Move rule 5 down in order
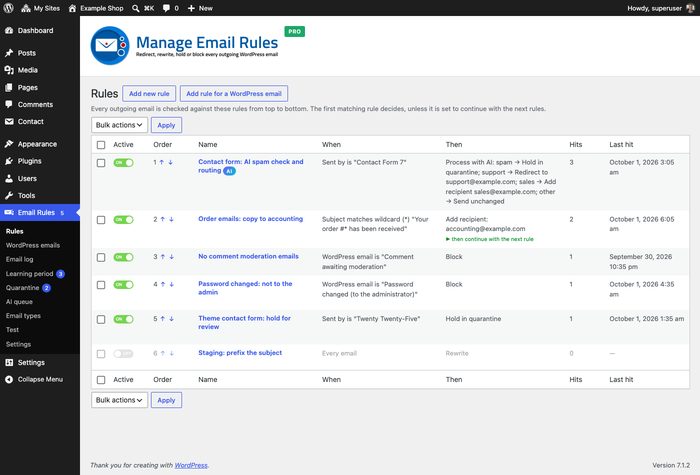The image size is (700, 475). click(171, 319)
